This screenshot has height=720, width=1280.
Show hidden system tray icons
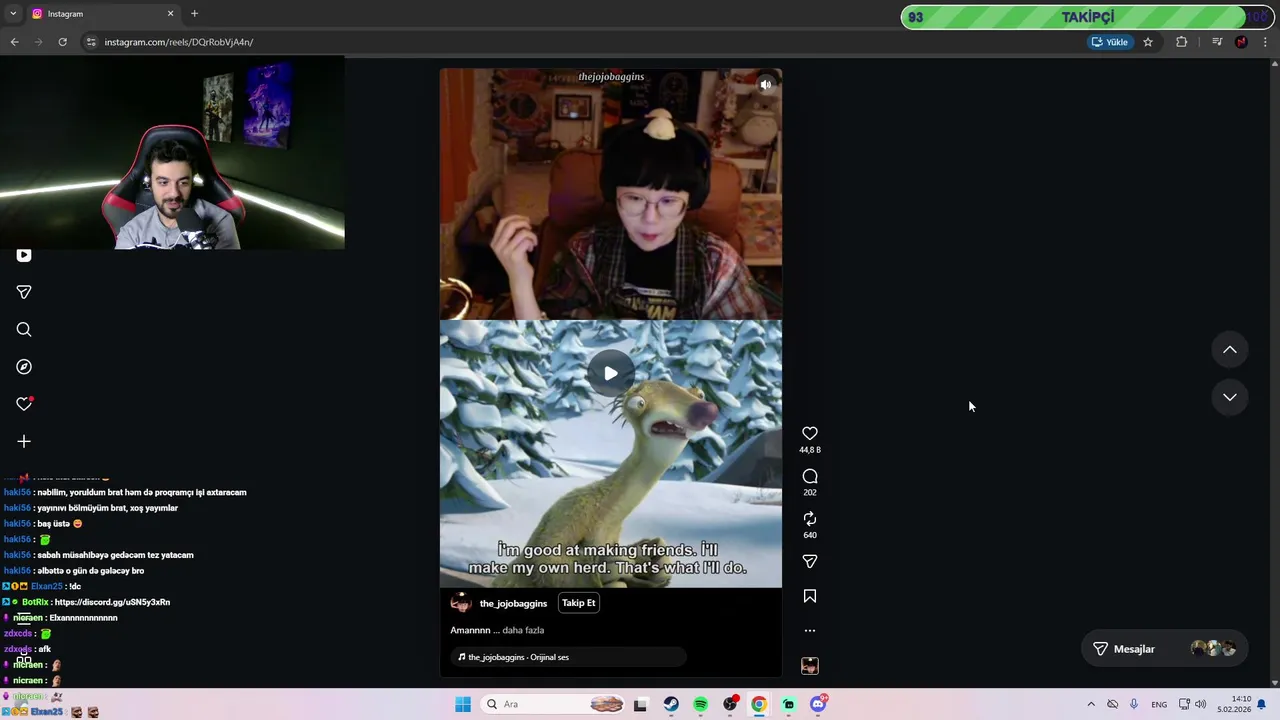point(1091,704)
